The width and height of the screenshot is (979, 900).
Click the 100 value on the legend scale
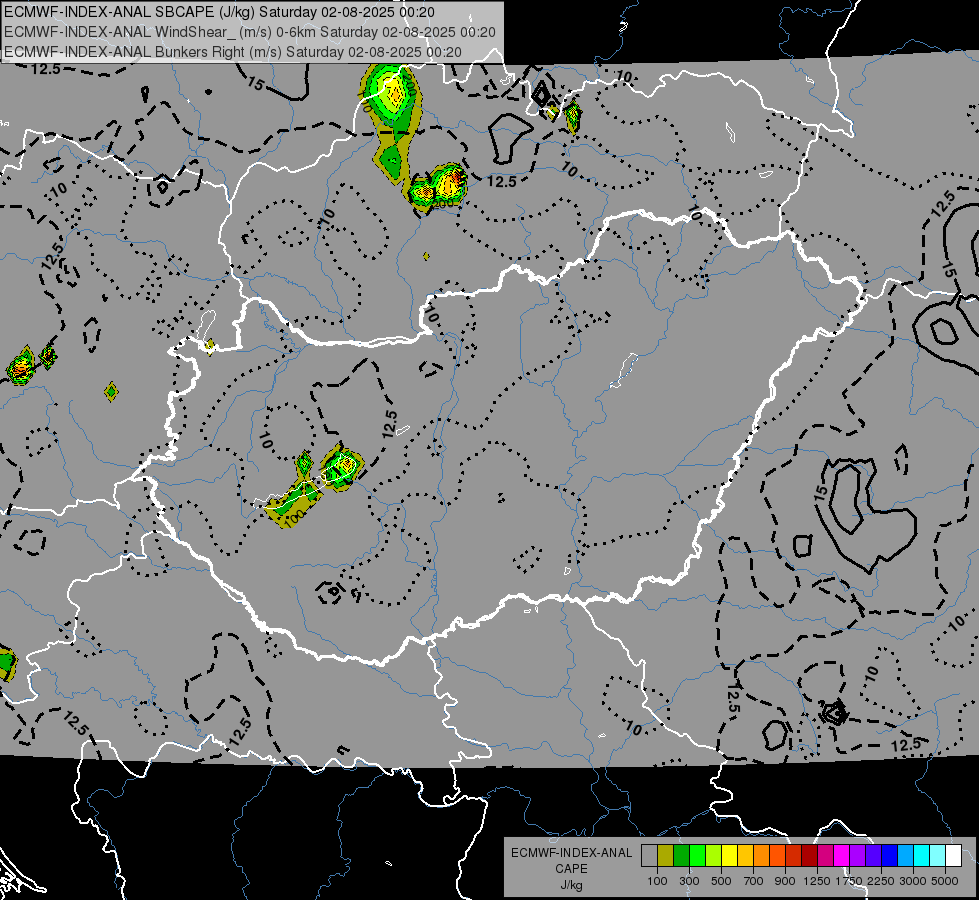657,881
